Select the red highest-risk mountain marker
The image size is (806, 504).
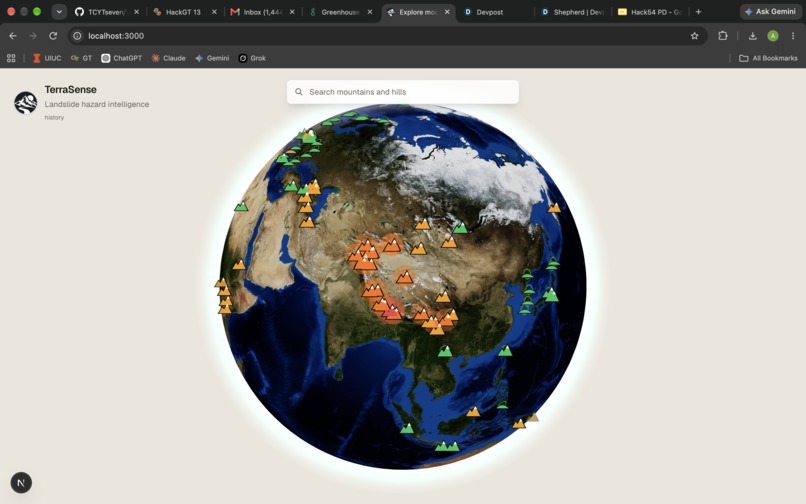393,312
